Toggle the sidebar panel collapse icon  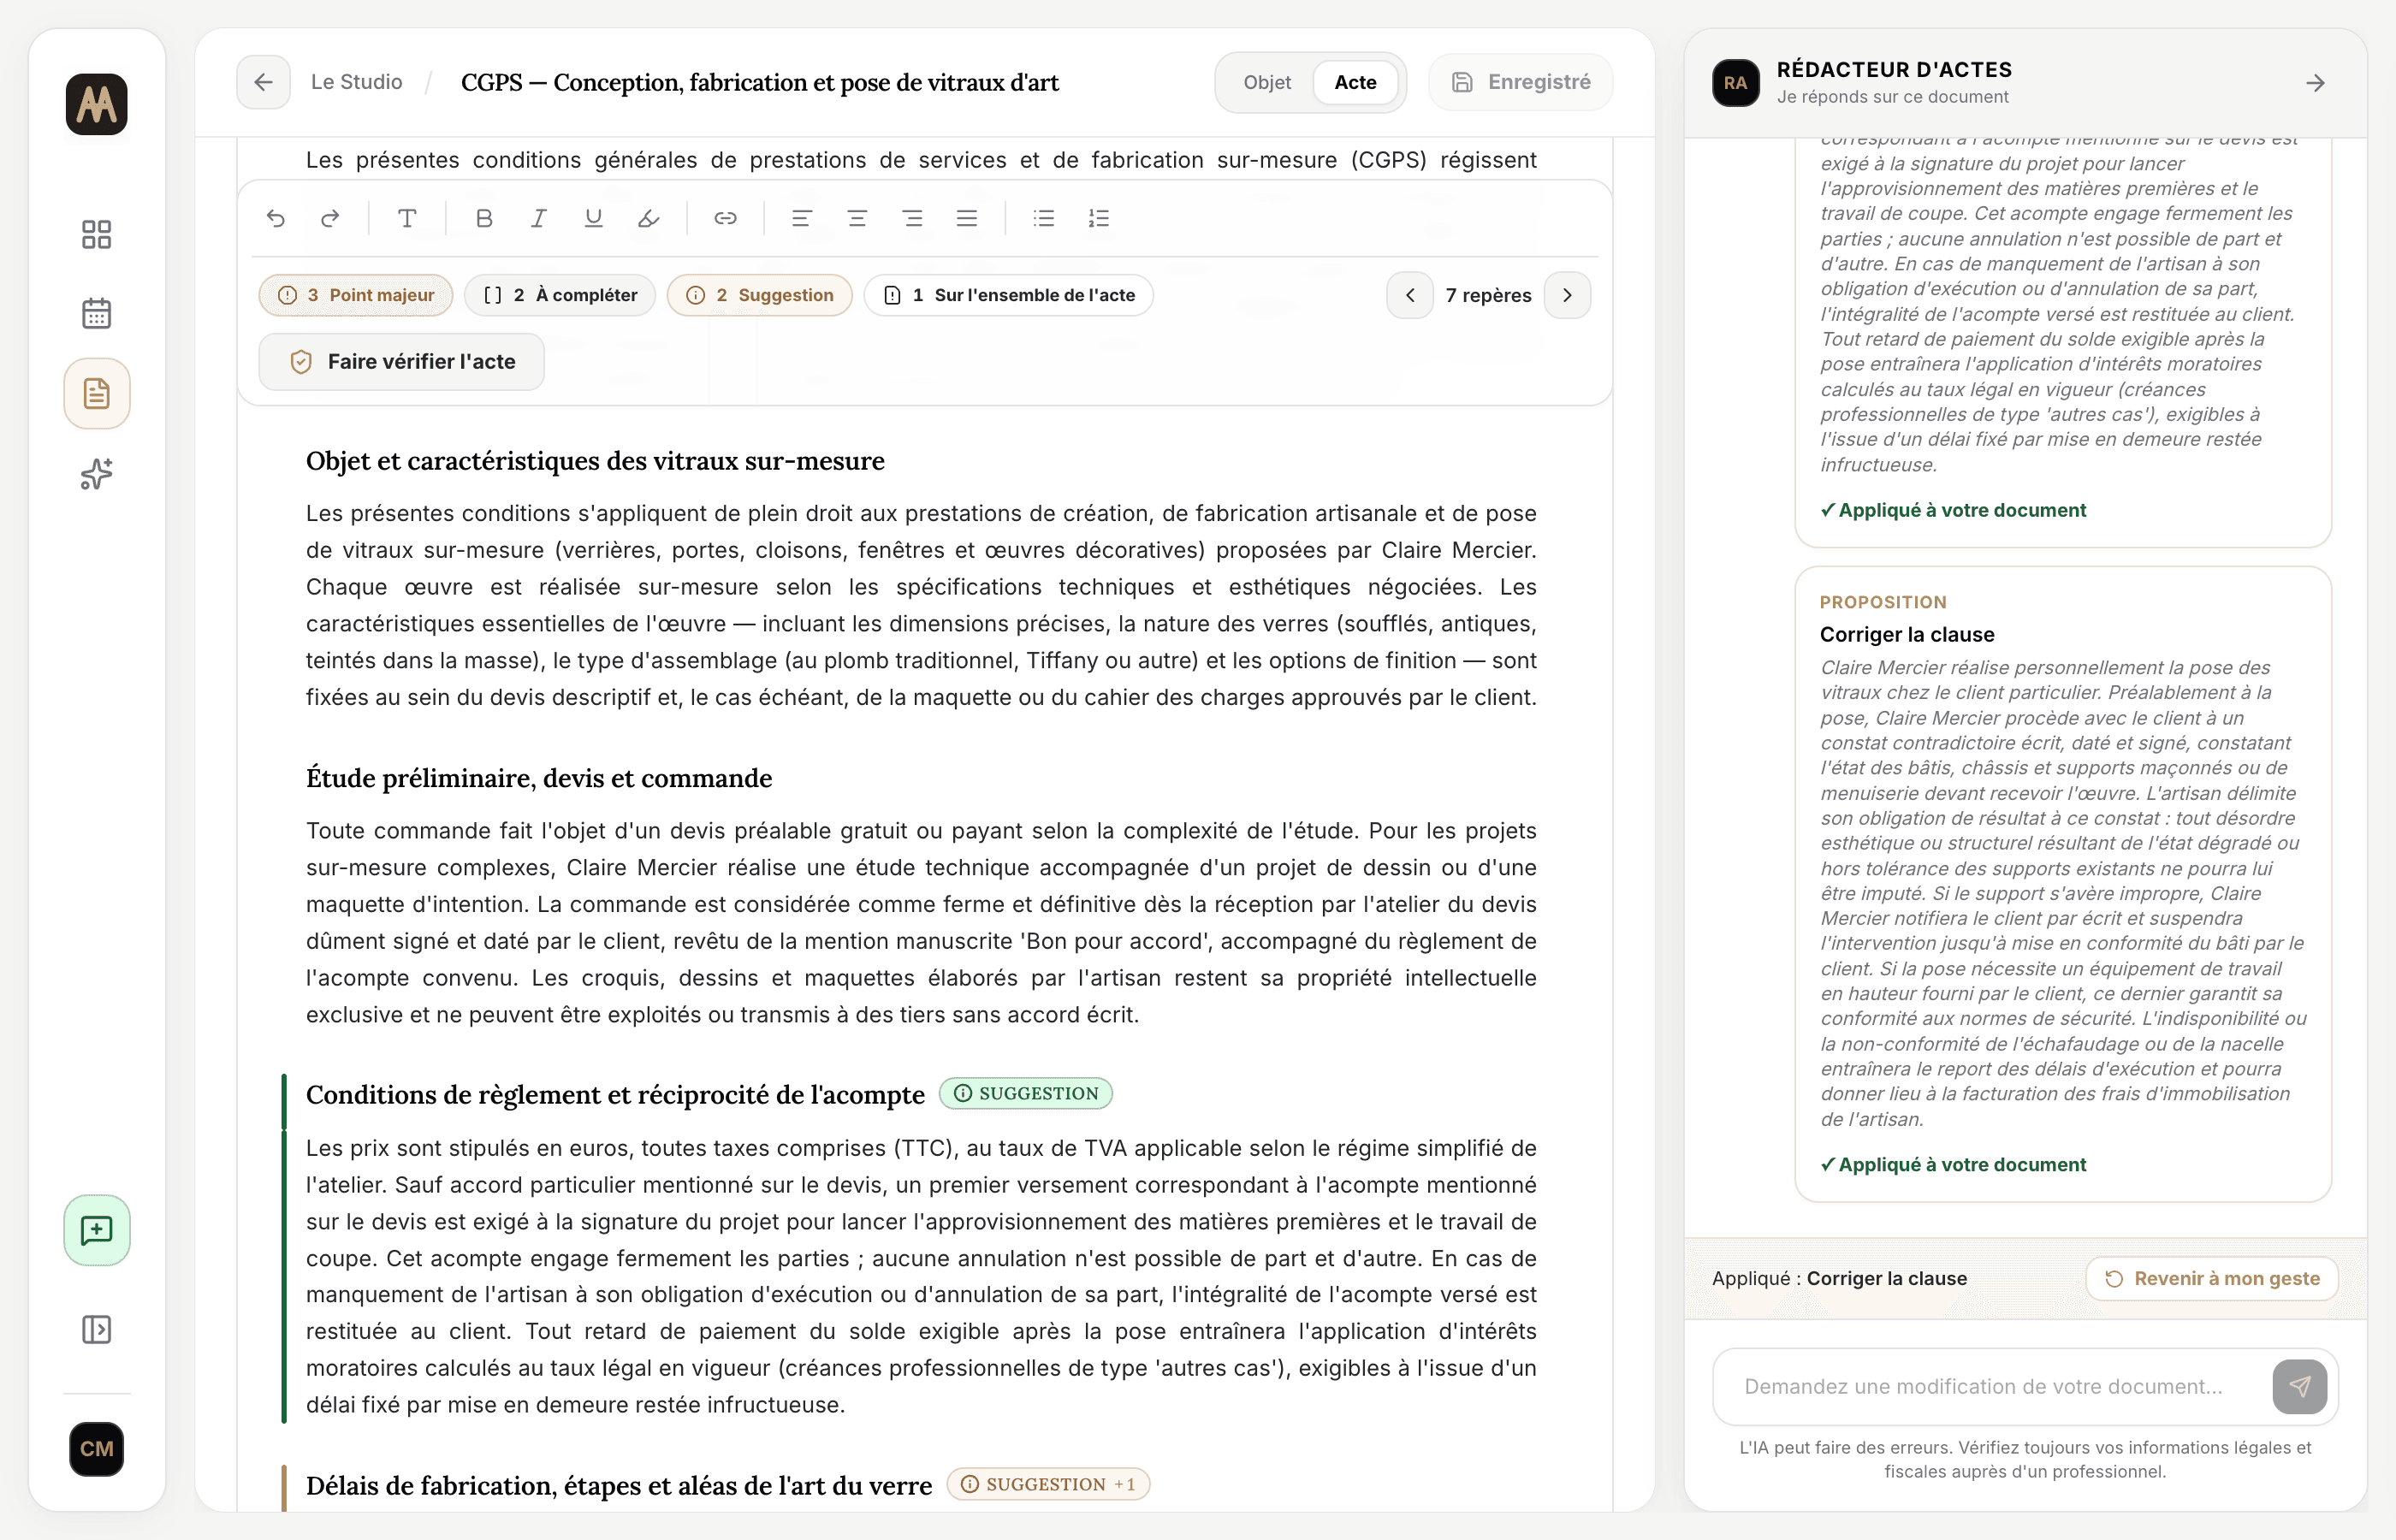point(97,1329)
